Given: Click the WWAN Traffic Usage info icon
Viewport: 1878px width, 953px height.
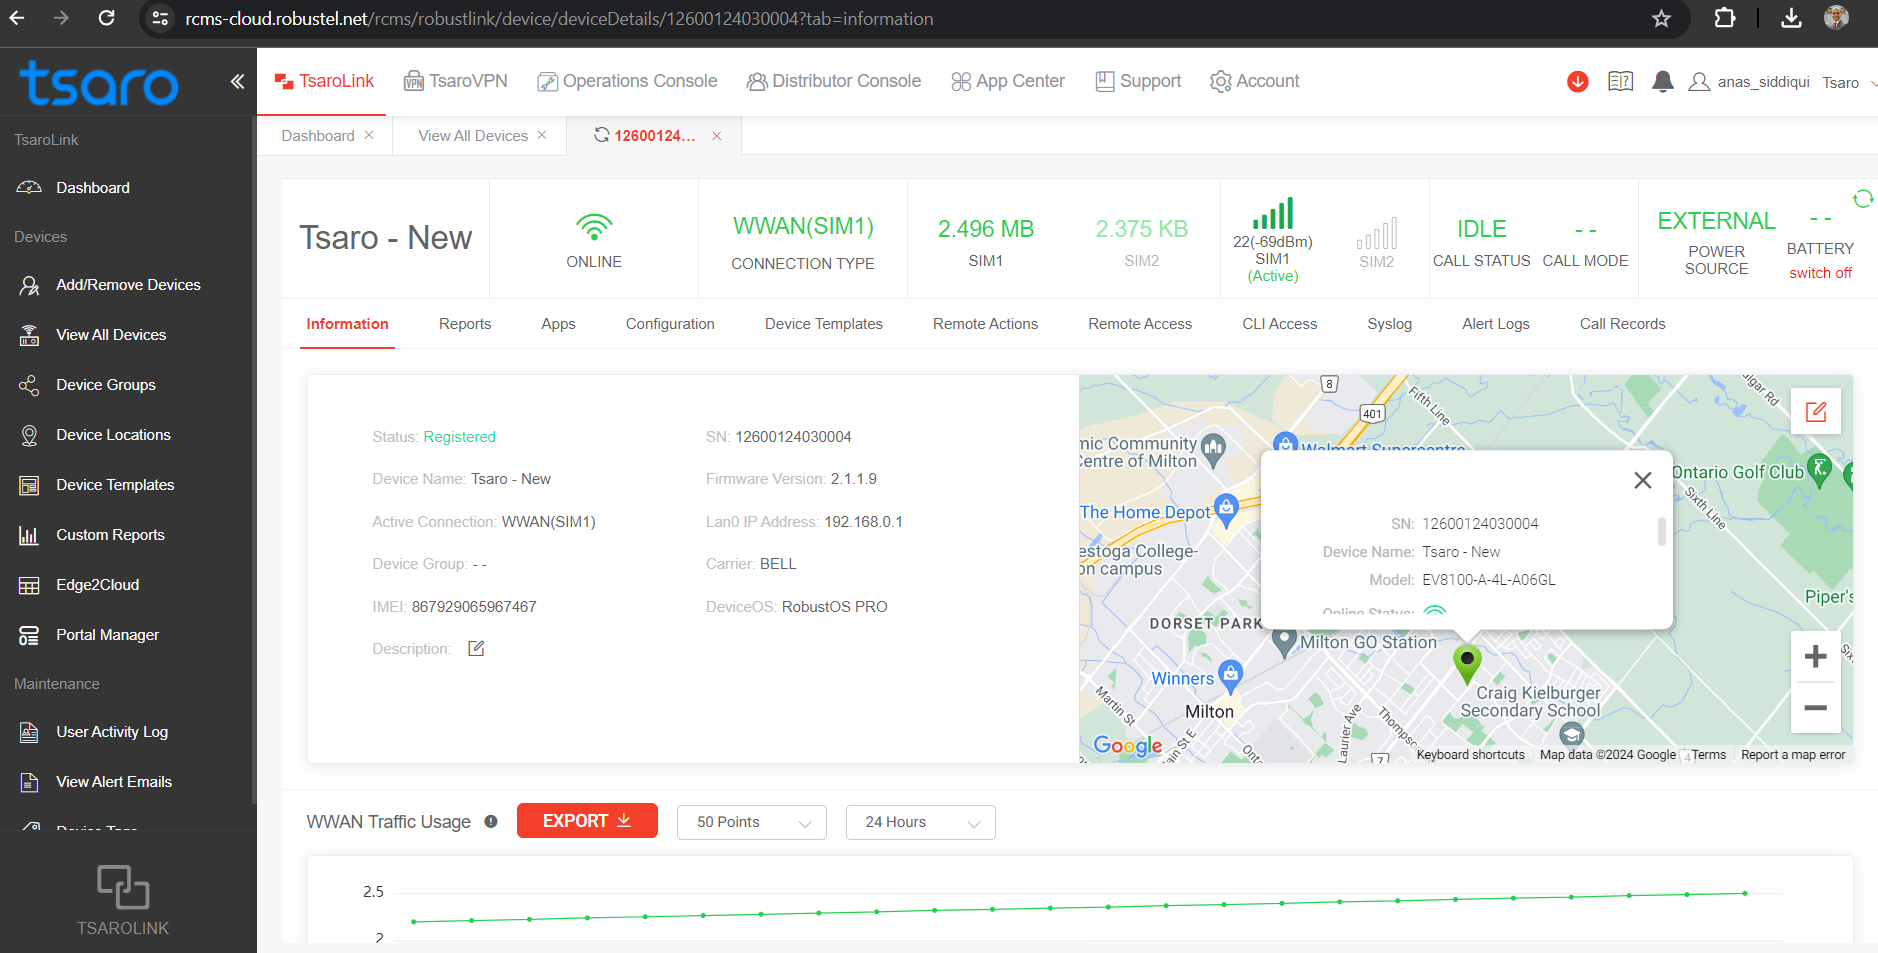Looking at the screenshot, I should coord(491,822).
